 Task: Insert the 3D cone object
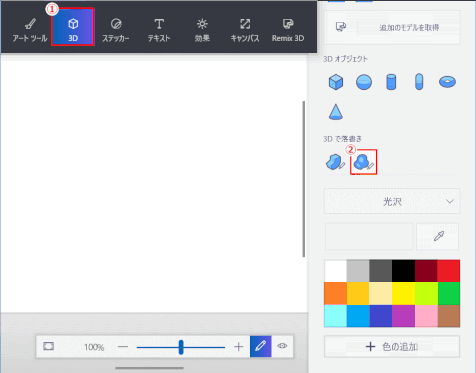click(336, 111)
